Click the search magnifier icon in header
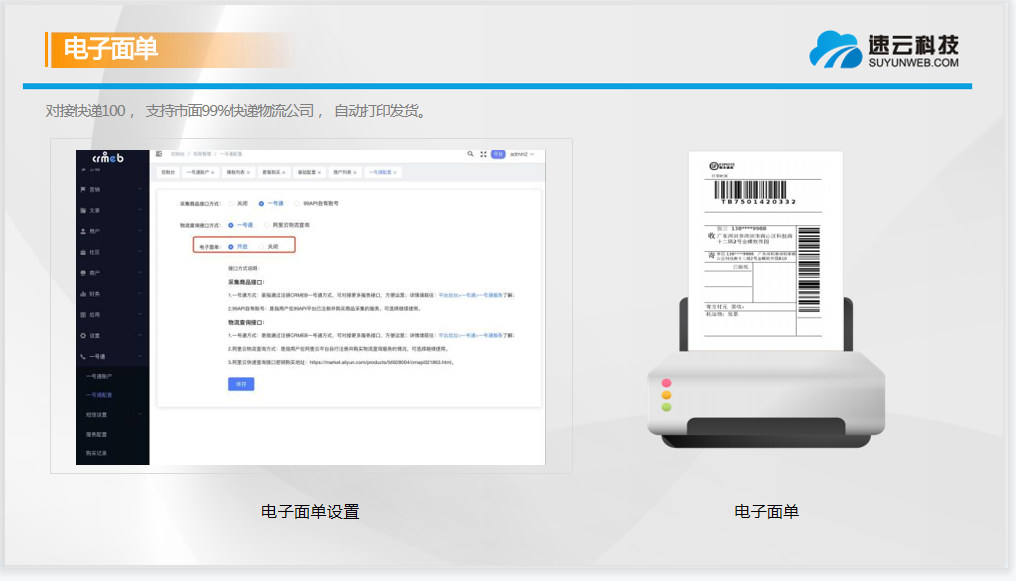Image resolution: width=1016 pixels, height=581 pixels. pyautogui.click(x=471, y=154)
